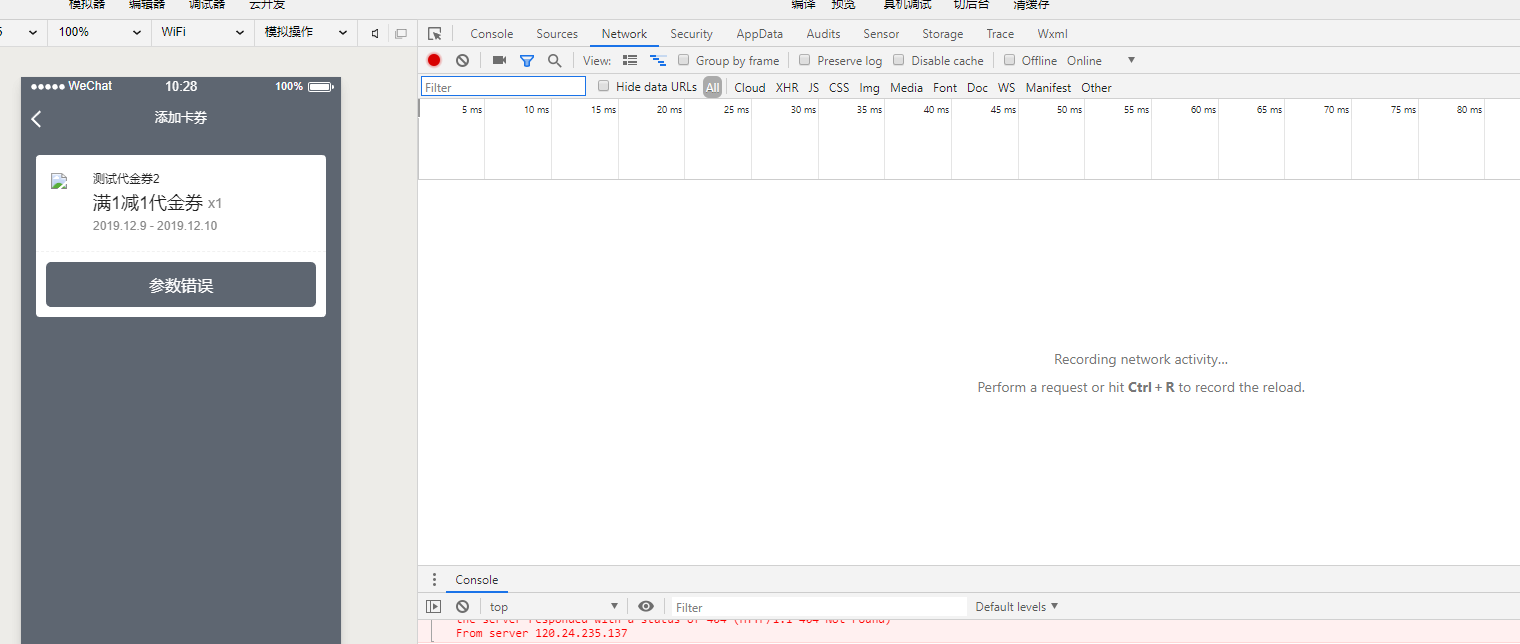1520x644 pixels.
Task: Activate the inspect element picker icon
Action: coord(434,34)
